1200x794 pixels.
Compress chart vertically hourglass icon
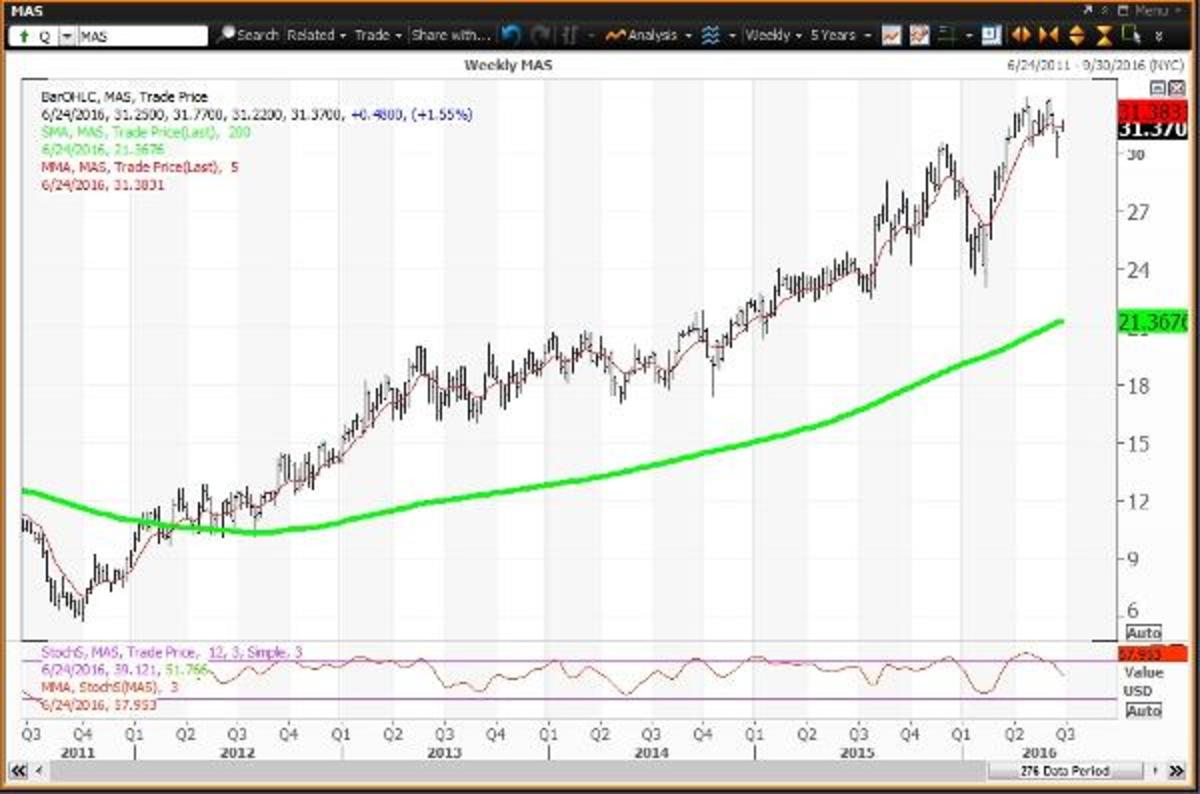click(1104, 35)
